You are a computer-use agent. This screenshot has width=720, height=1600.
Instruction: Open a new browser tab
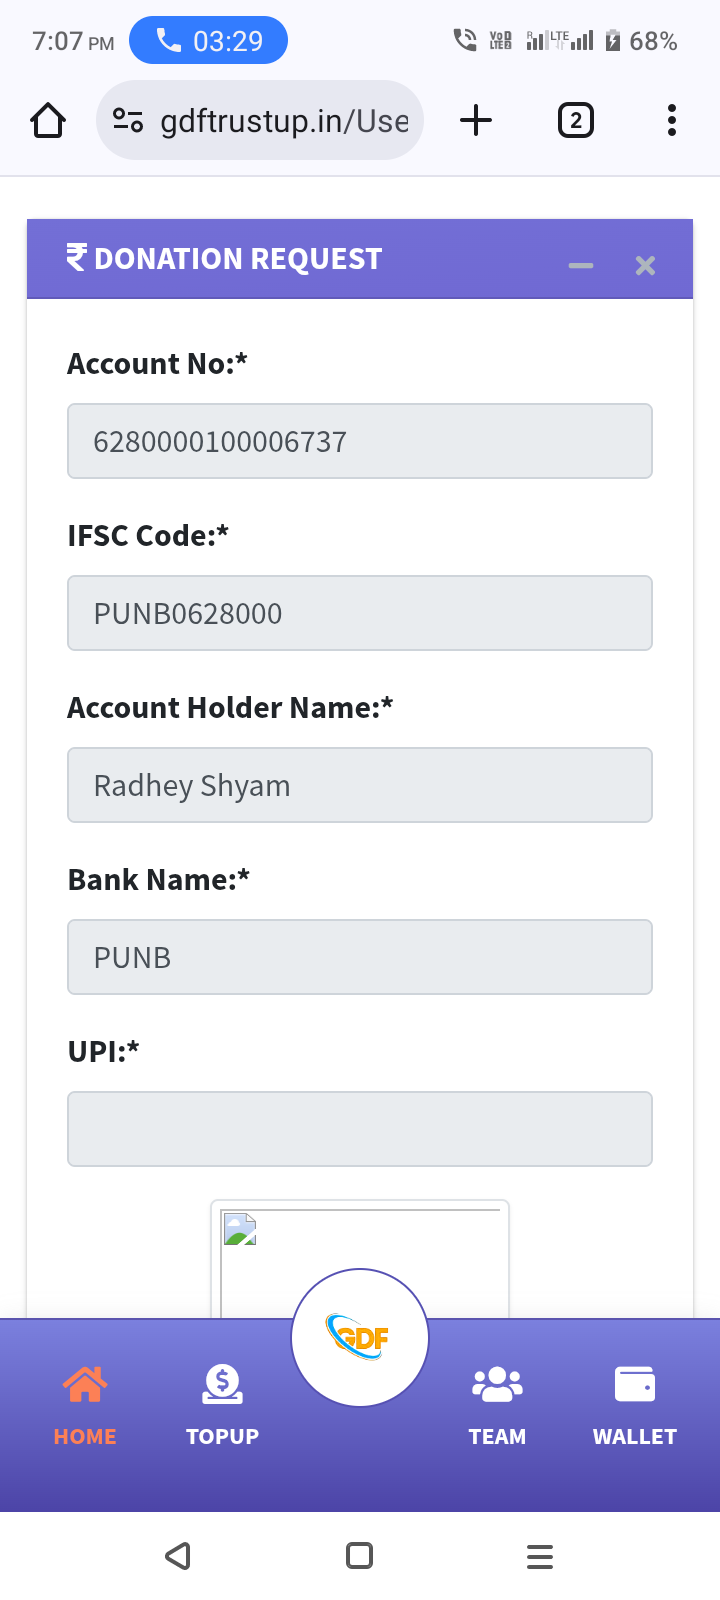point(476,121)
